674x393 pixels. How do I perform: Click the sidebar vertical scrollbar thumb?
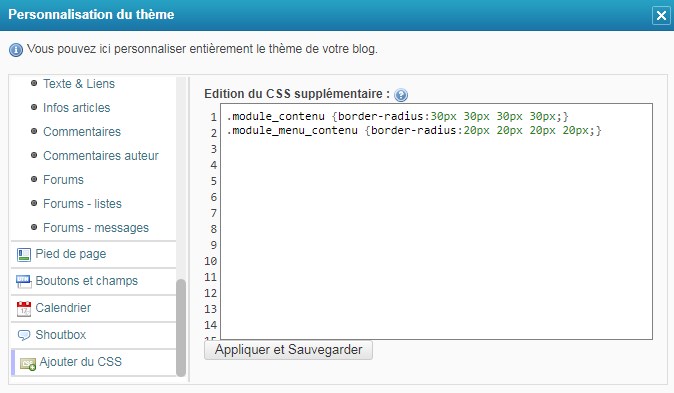coord(181,328)
